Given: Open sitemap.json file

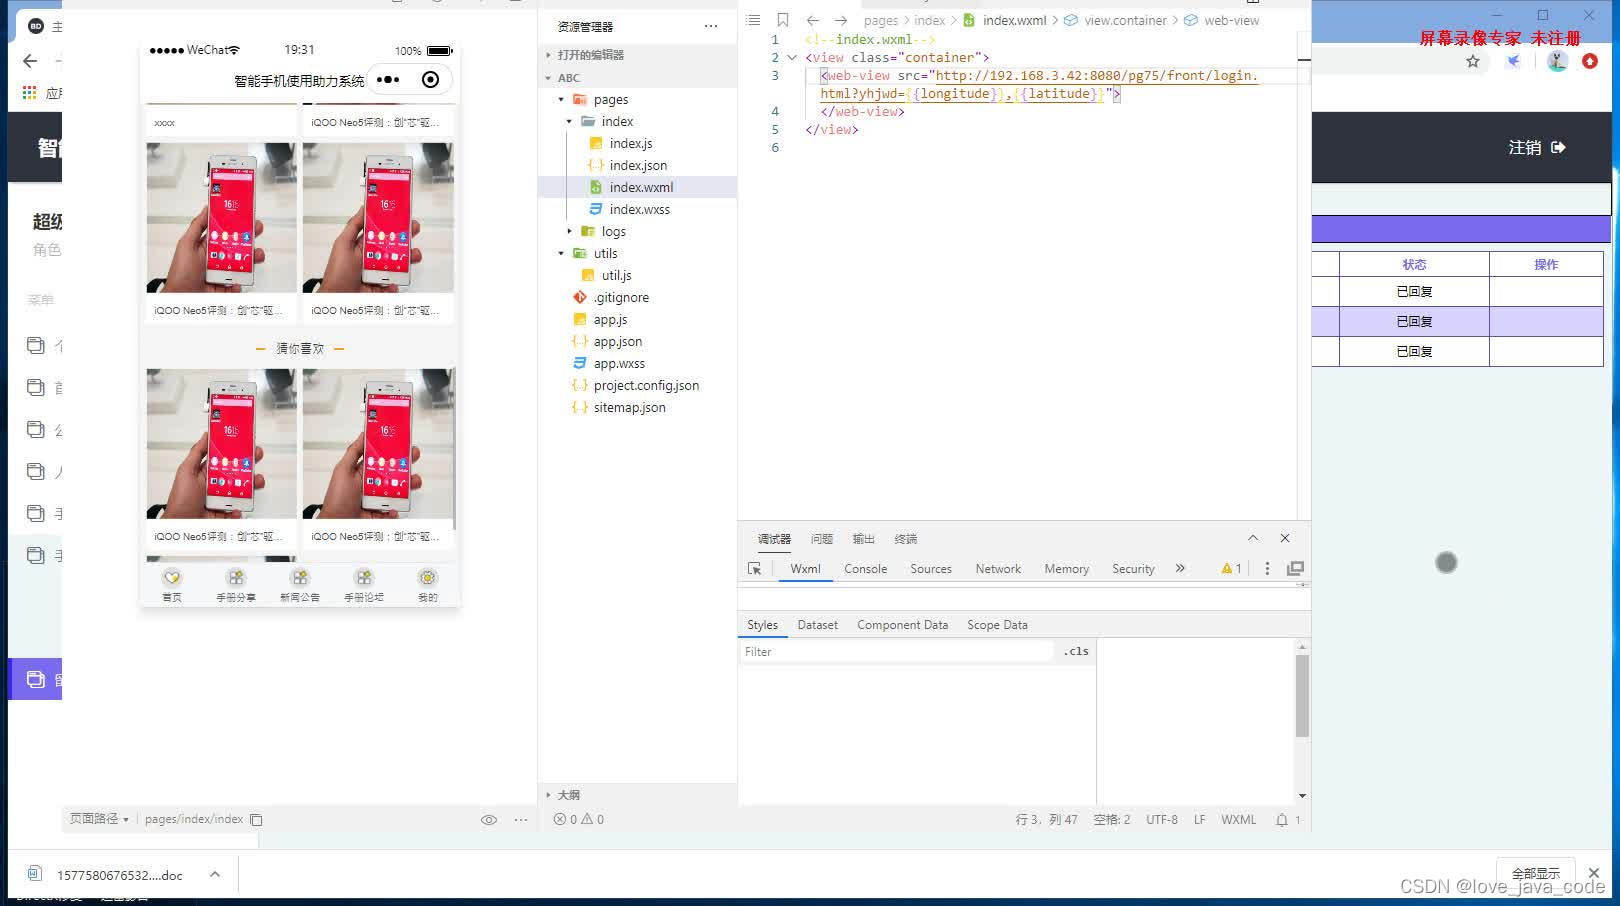Looking at the screenshot, I should pyautogui.click(x=629, y=408).
